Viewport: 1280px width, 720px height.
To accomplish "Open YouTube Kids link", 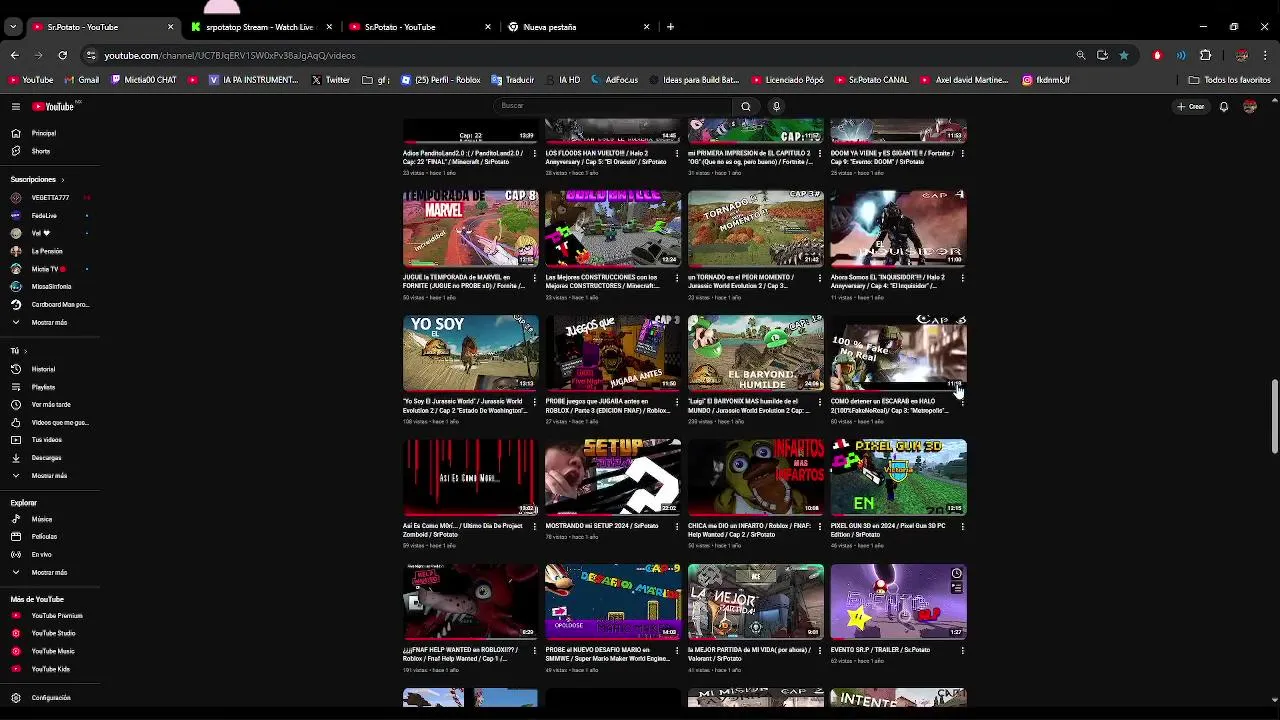I will click(50, 669).
